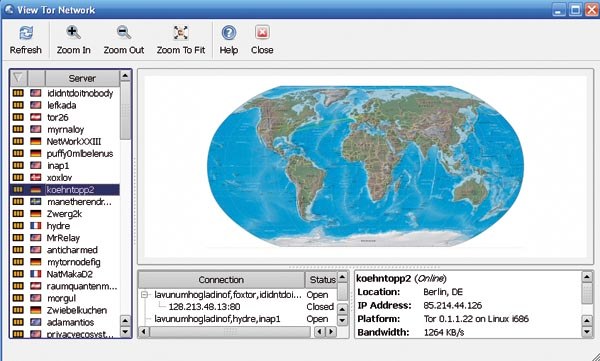Click the up arrow at the top of the server list scrollbar

tap(125, 76)
